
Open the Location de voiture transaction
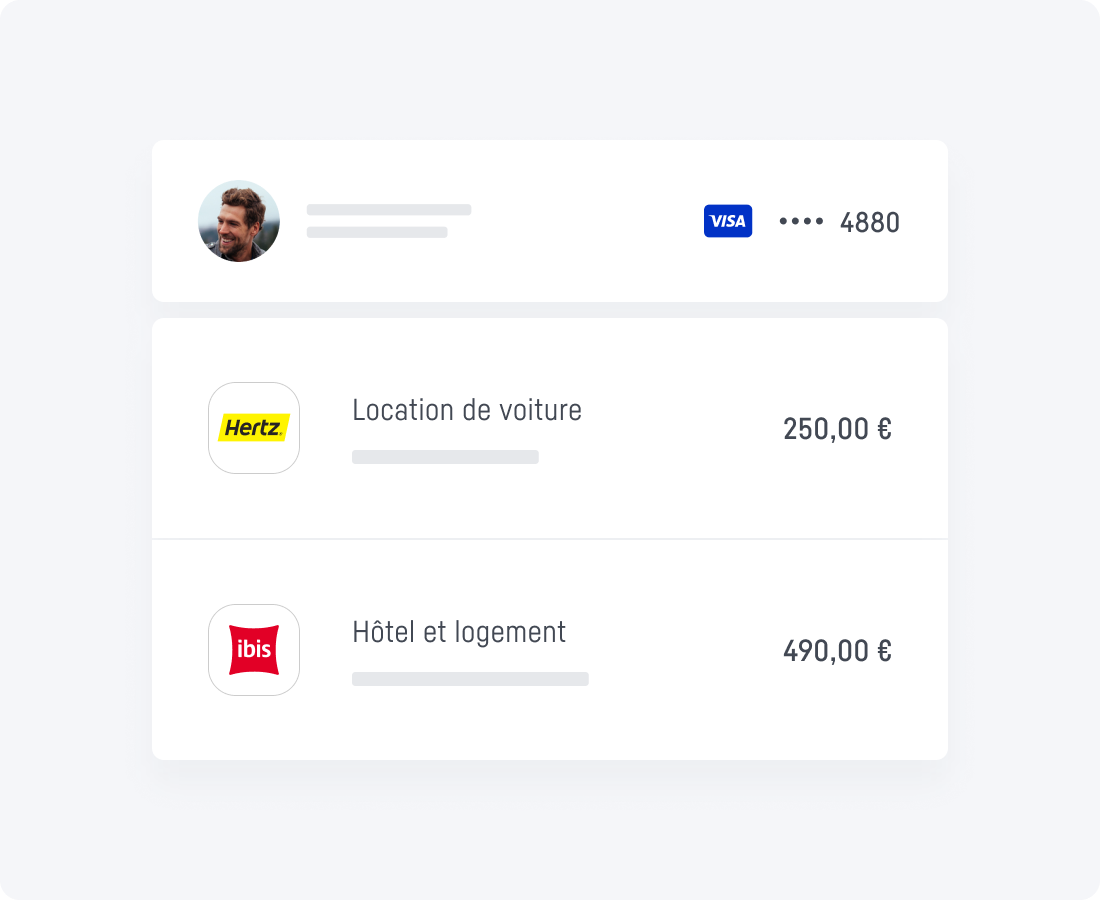[x=467, y=410]
